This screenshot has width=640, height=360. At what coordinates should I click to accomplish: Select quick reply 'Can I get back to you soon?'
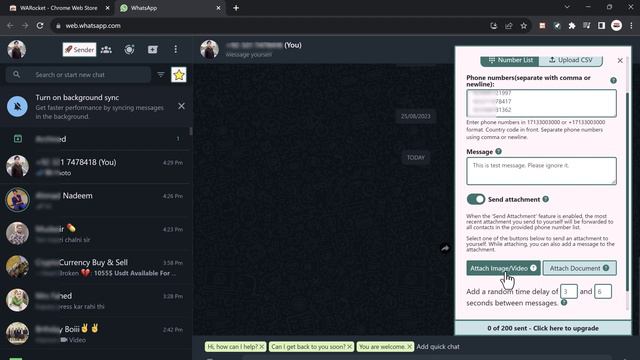308,347
